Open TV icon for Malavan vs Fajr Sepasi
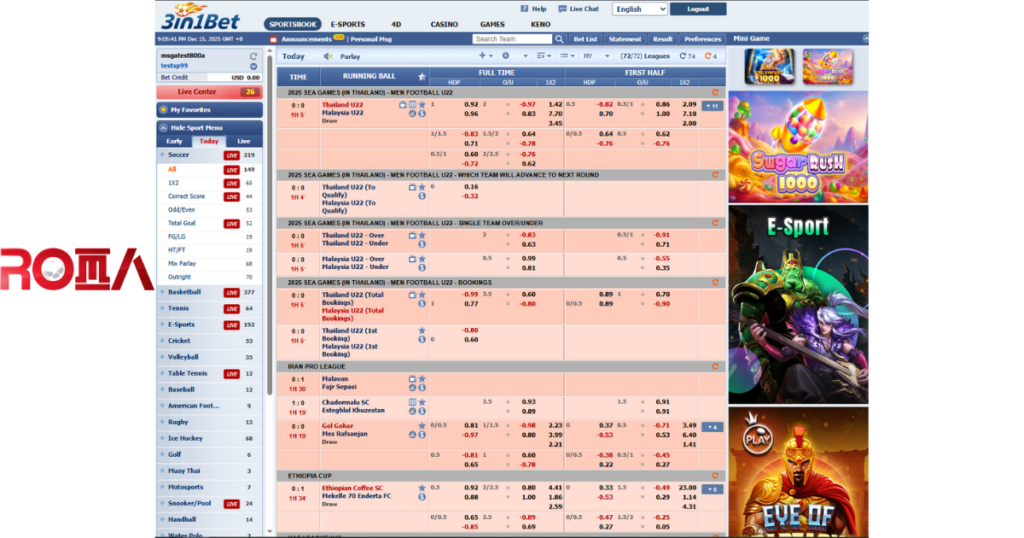The width and height of the screenshot is (1024, 538). 412,379
